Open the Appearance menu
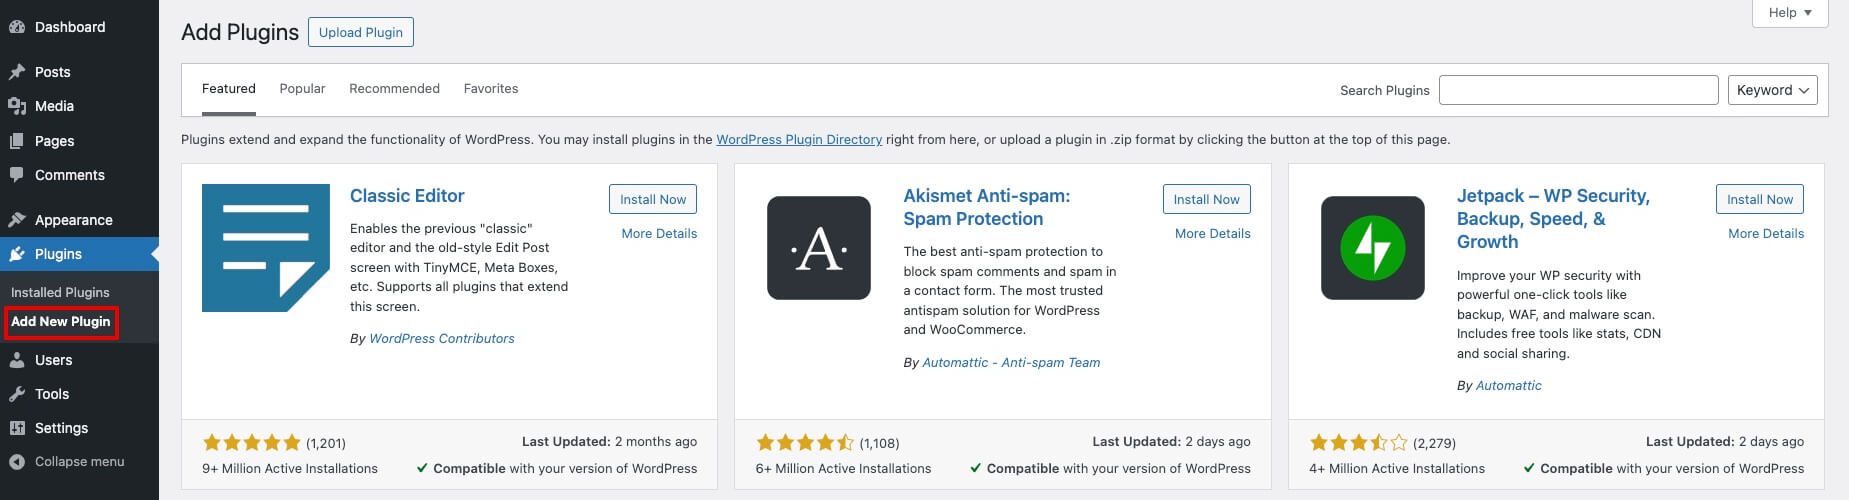This screenshot has height=500, width=1849. 79,220
